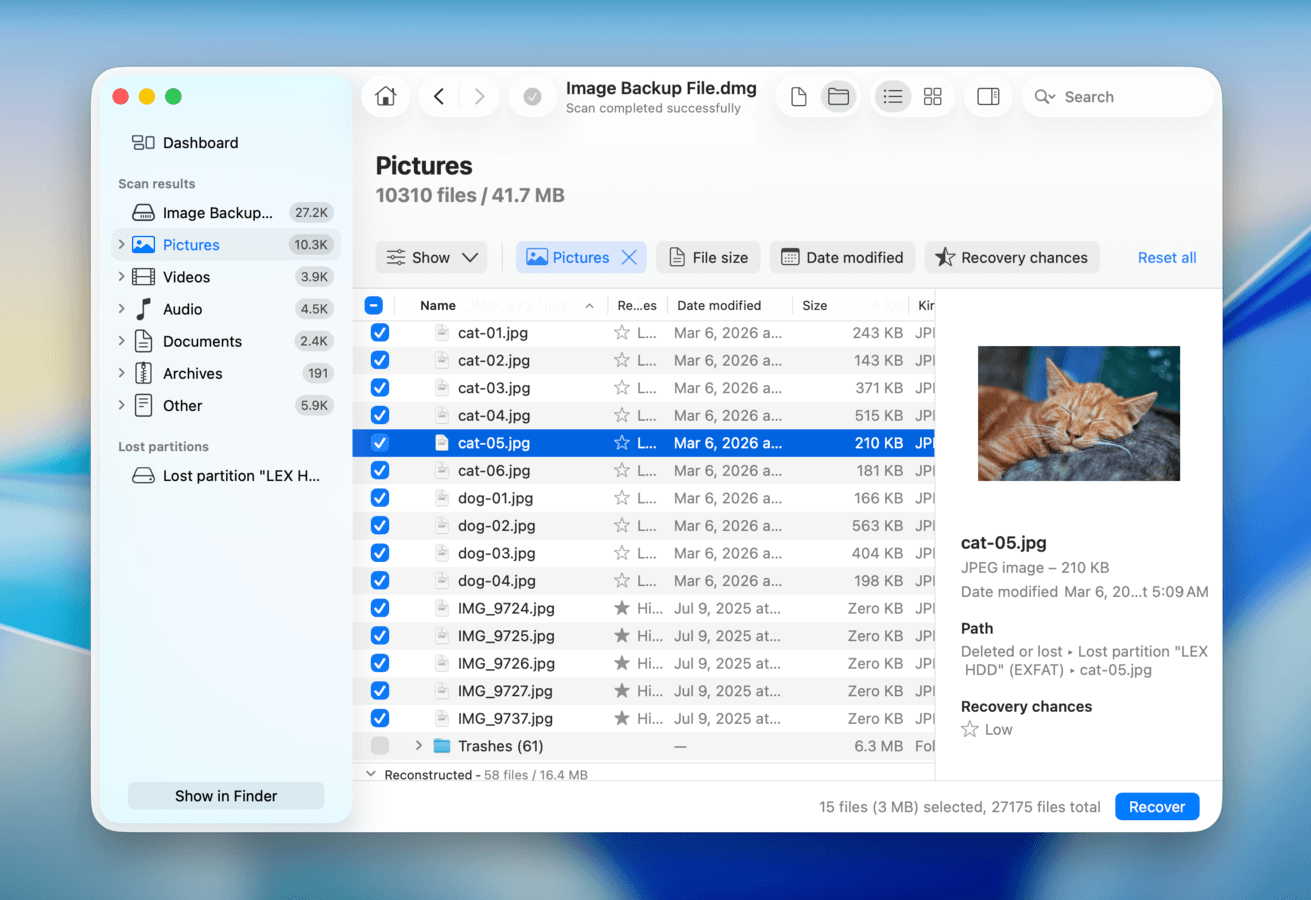Expand the Documents category in the sidebar

[x=120, y=341]
